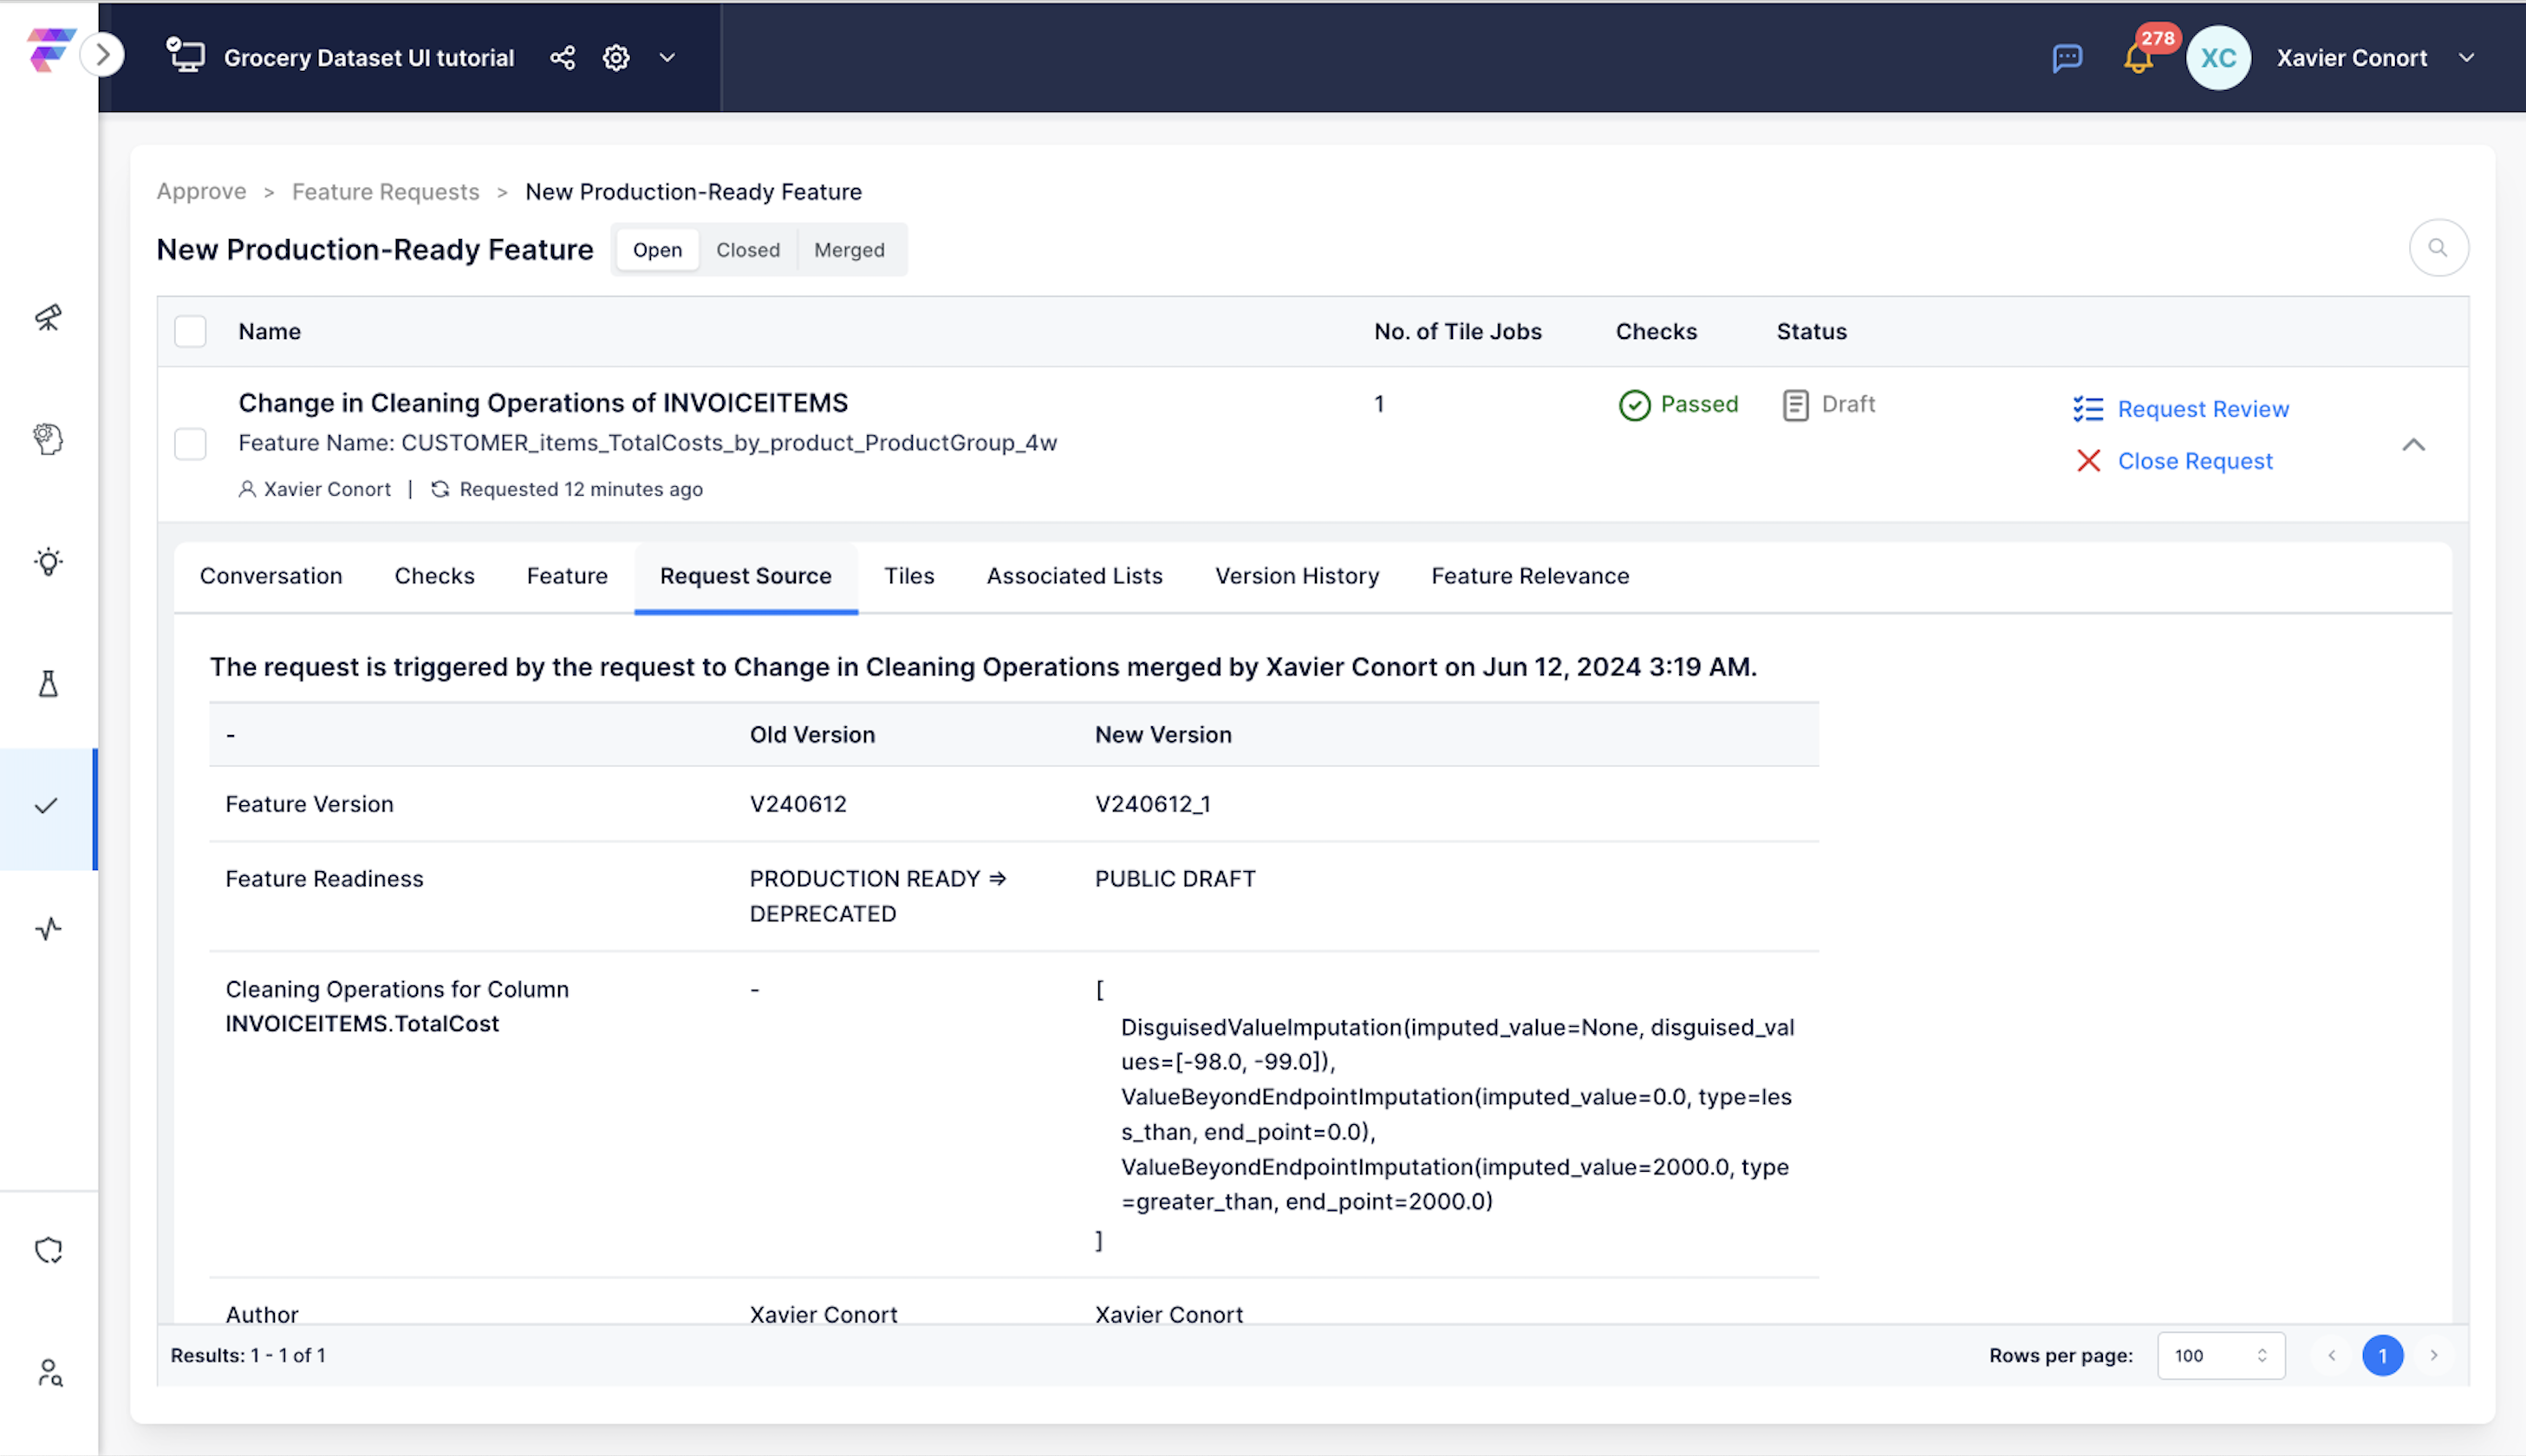Click the FeatureByte logo icon
2526x1456 pixels.
tap(50, 50)
